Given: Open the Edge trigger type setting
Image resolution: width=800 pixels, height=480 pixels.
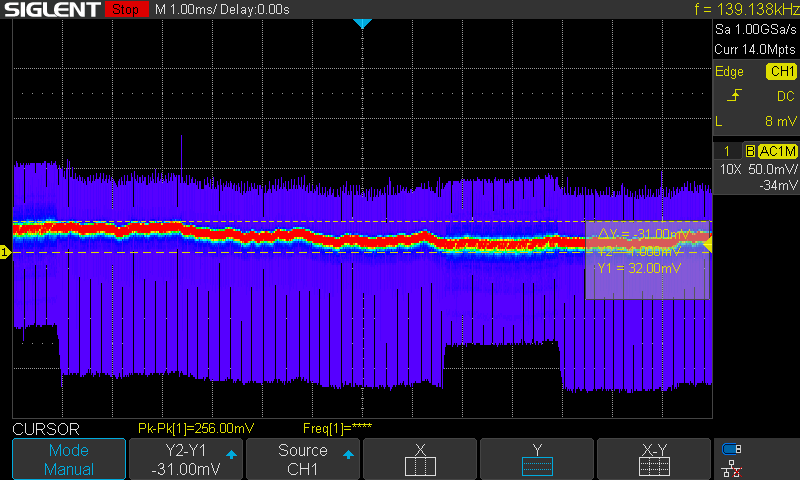Looking at the screenshot, I should [x=730, y=71].
